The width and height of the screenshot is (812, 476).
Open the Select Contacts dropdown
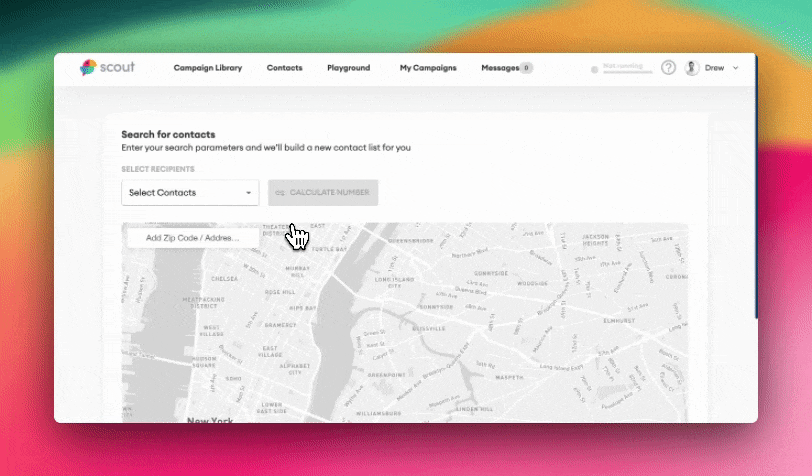coord(190,193)
